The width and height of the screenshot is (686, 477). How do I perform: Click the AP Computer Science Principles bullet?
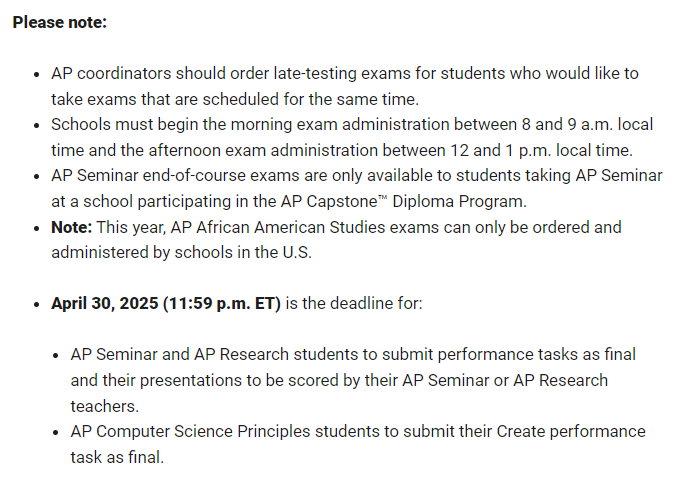tap(358, 445)
